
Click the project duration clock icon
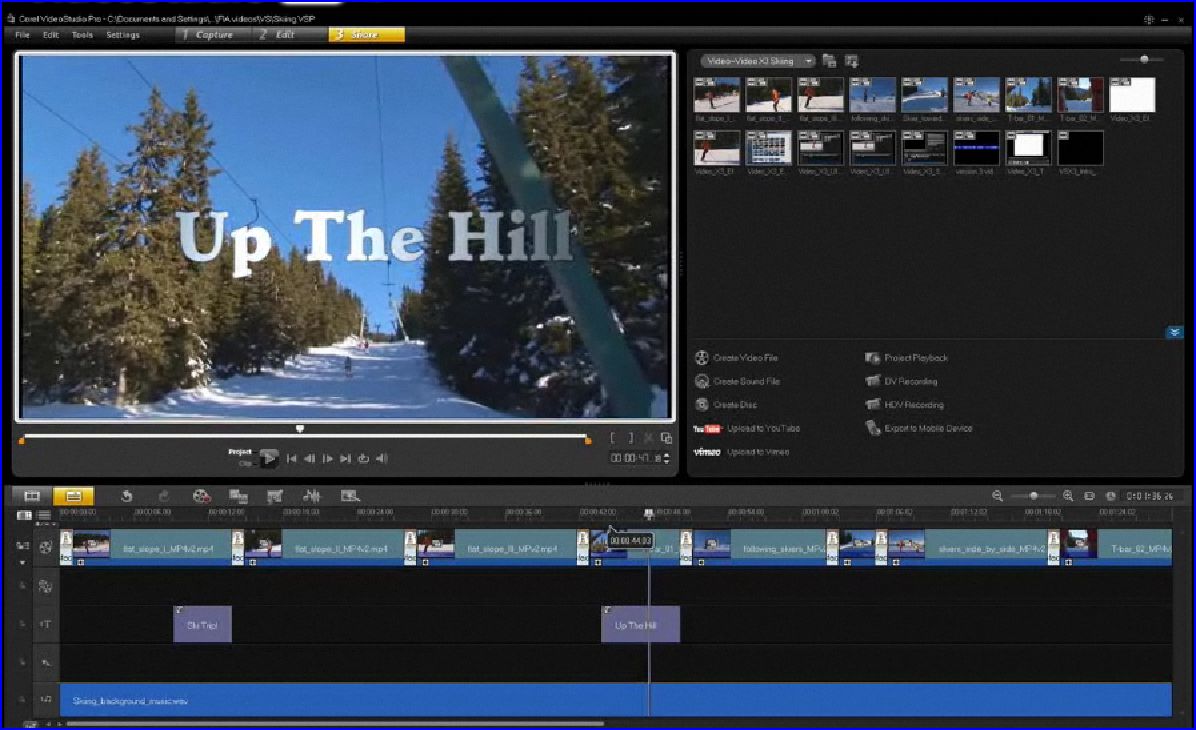pyautogui.click(x=1111, y=497)
